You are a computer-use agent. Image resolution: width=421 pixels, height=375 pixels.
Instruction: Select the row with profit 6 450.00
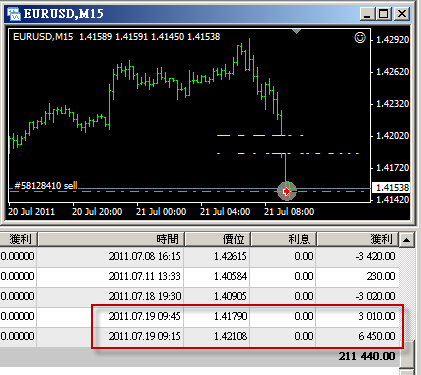199,336
